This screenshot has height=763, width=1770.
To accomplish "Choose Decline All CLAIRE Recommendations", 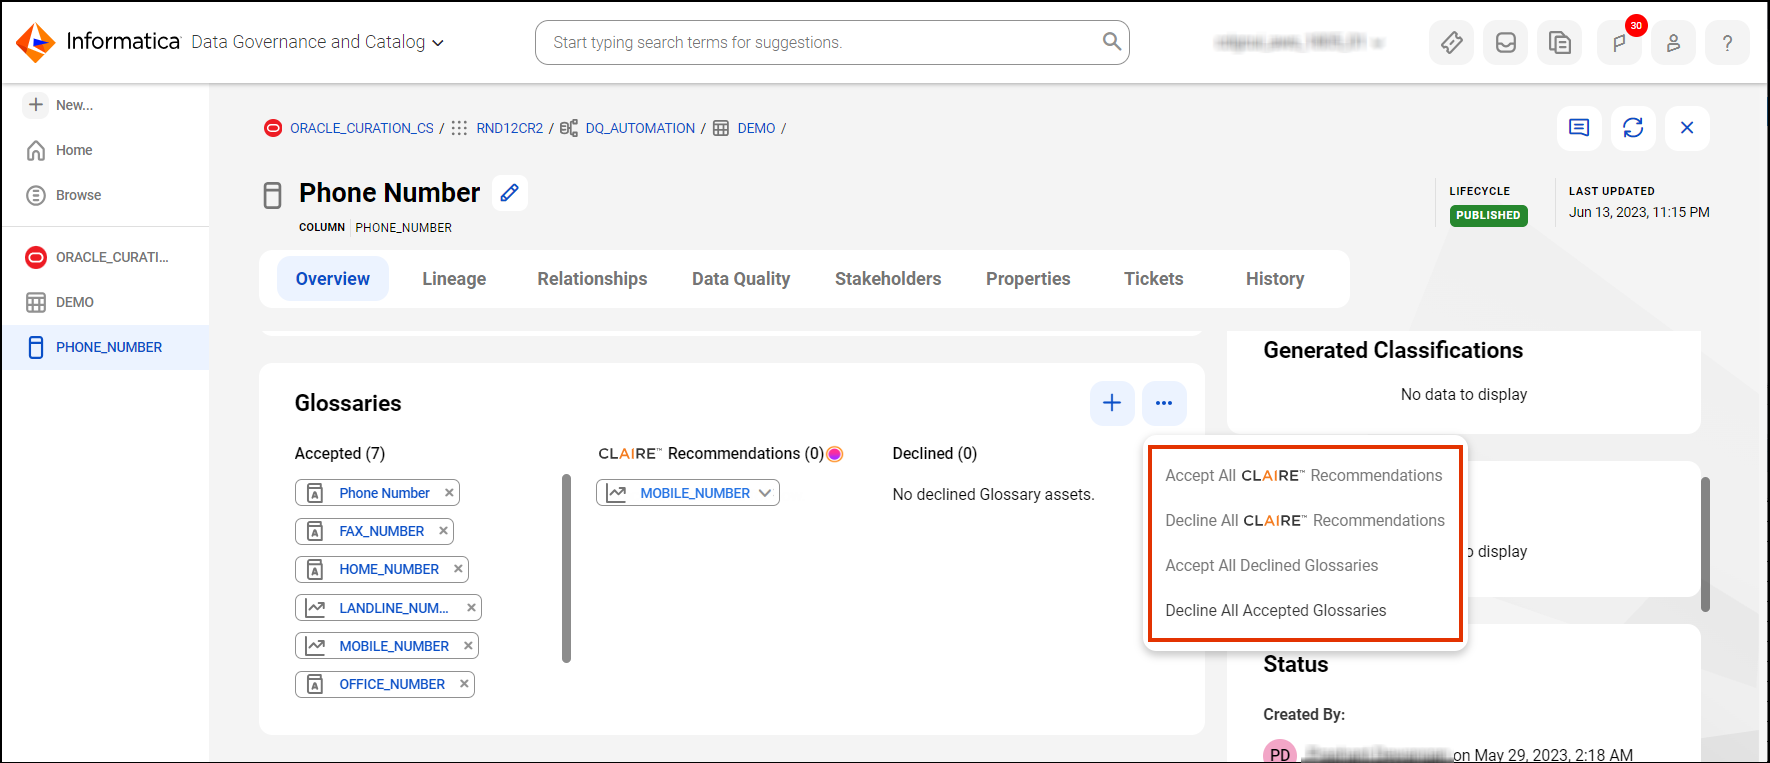I will click(x=1304, y=521).
